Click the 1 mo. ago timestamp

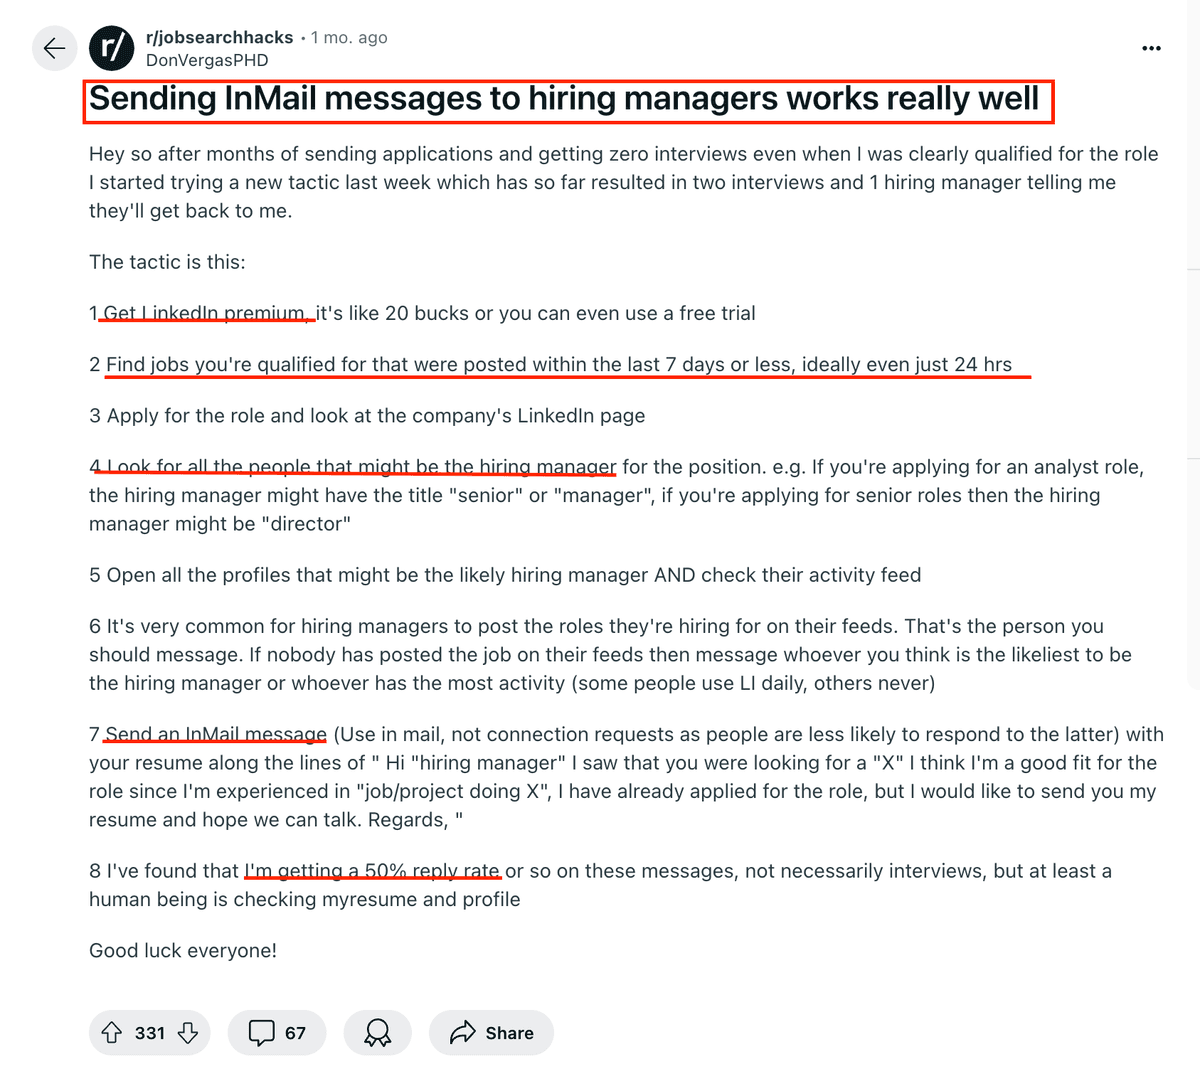pos(347,36)
